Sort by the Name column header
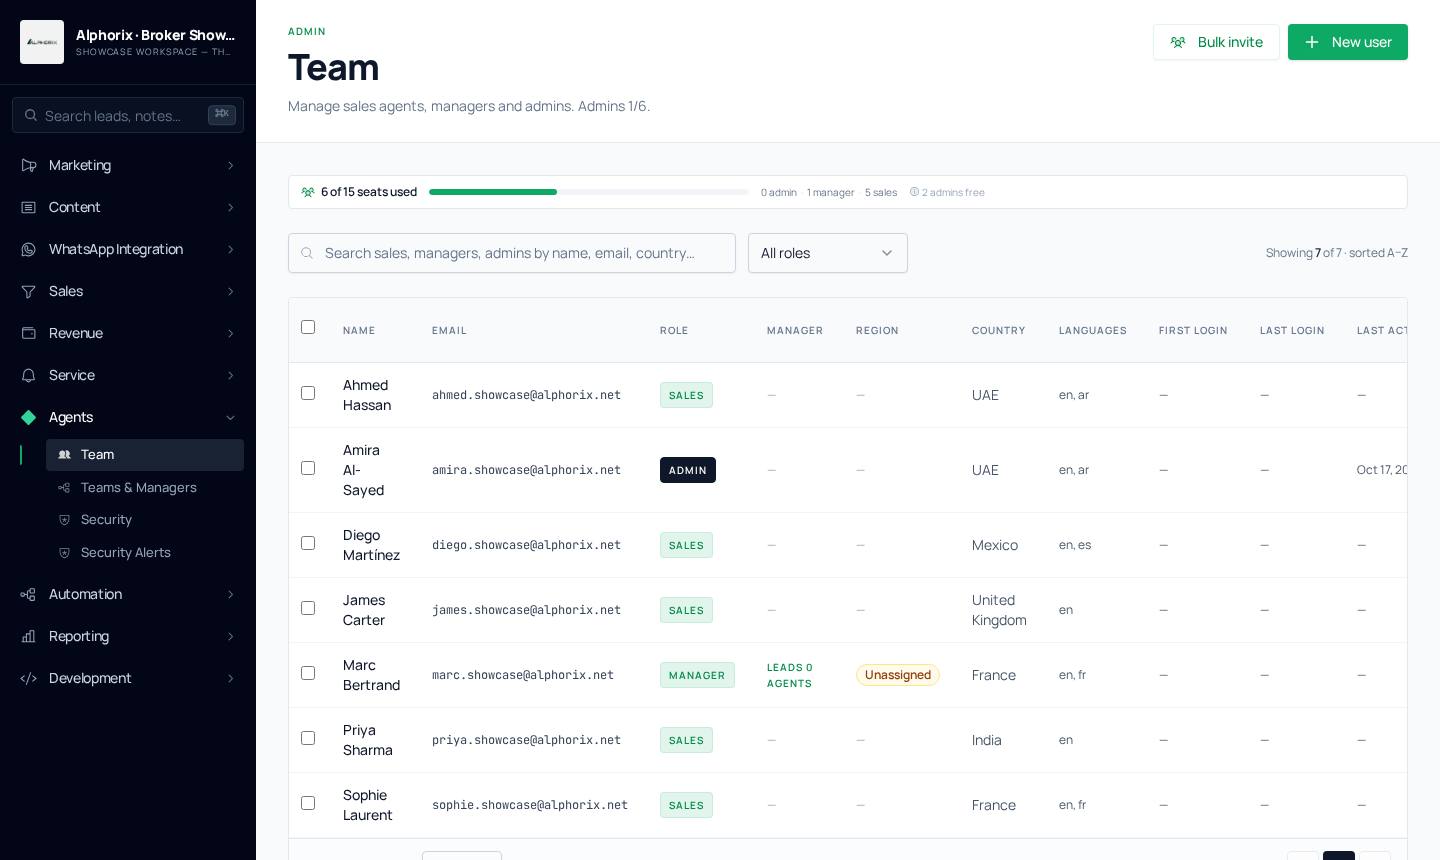1440x860 pixels. coord(359,331)
